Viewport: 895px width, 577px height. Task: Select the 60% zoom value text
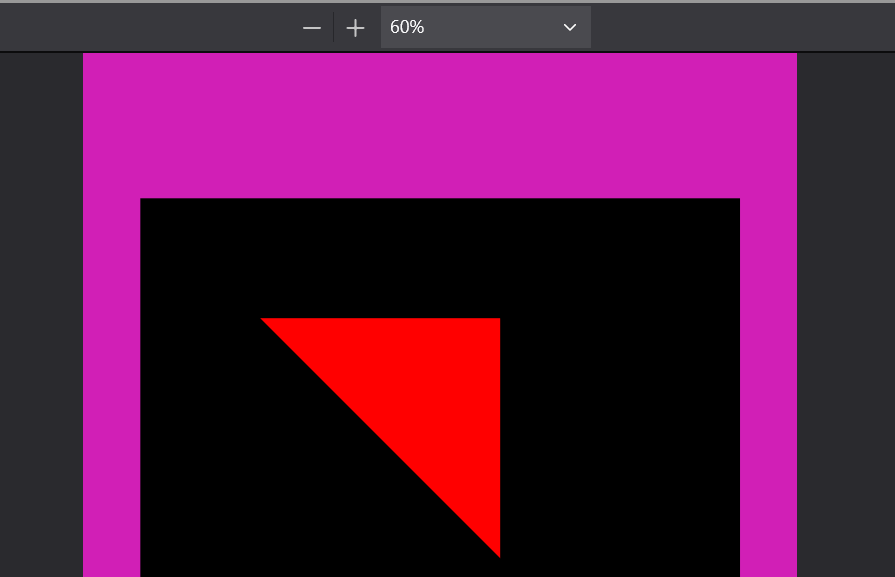pyautogui.click(x=408, y=28)
